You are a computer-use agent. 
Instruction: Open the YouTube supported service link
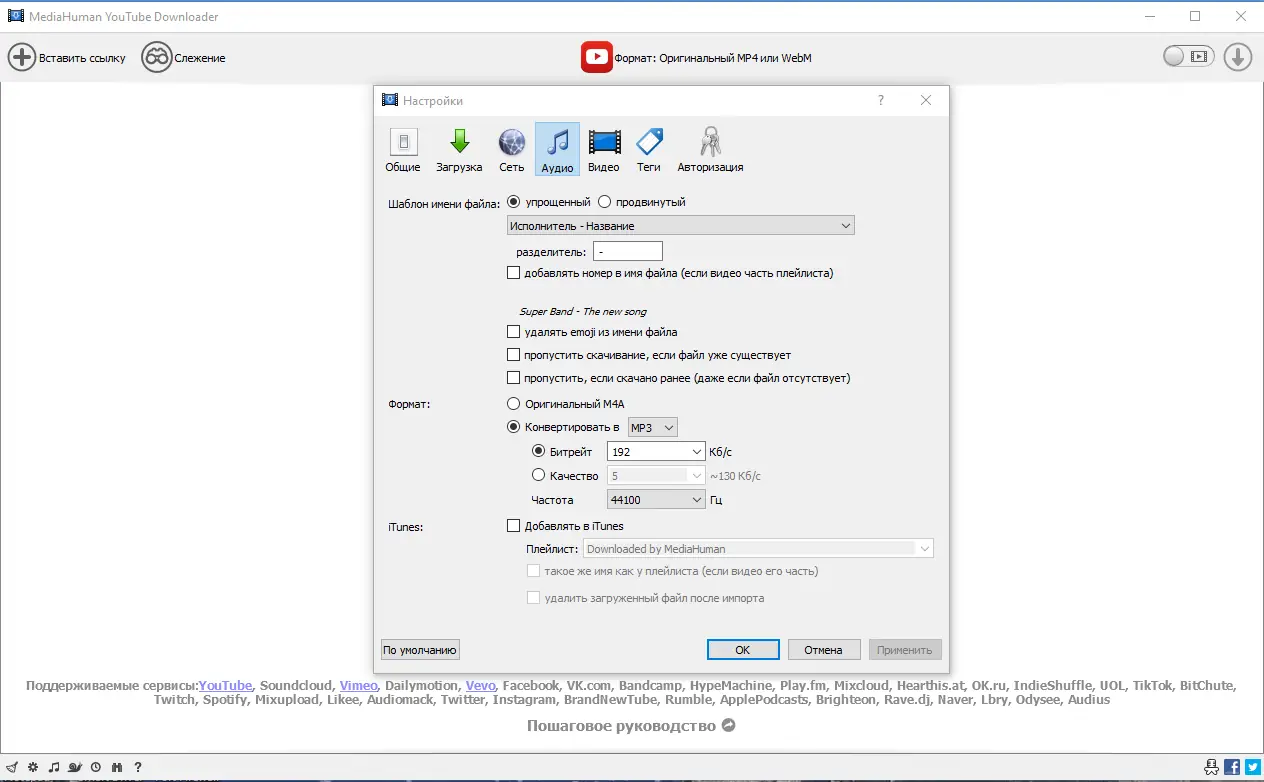tap(225, 686)
